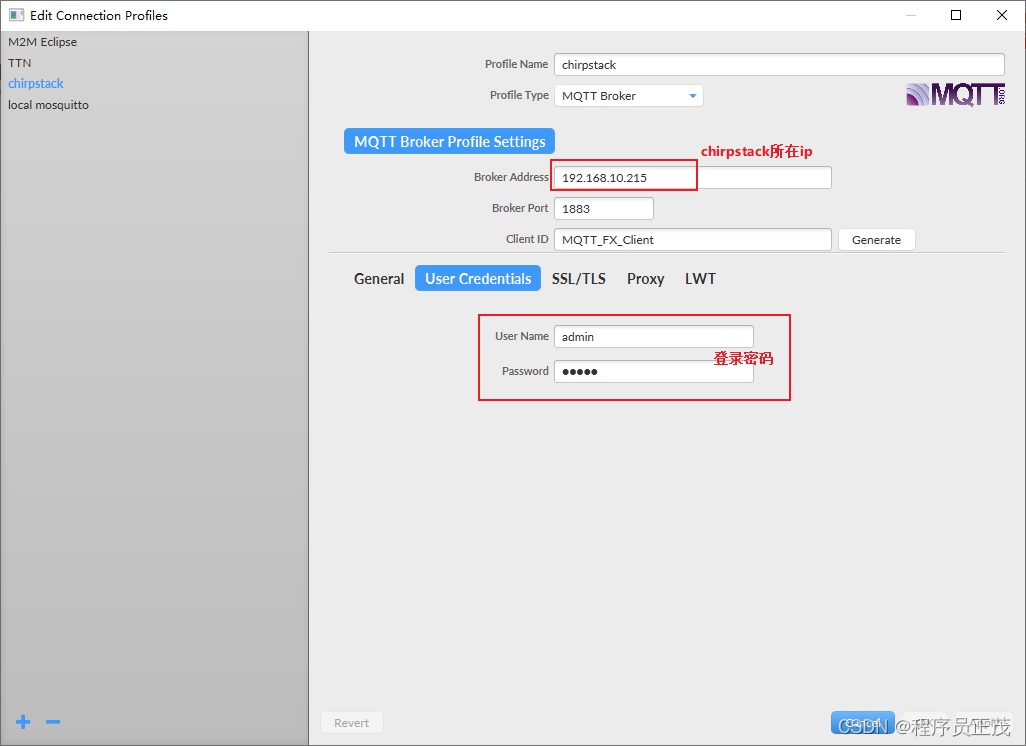Click MQTT Broker Profile Settings header
1026x746 pixels.
point(450,141)
